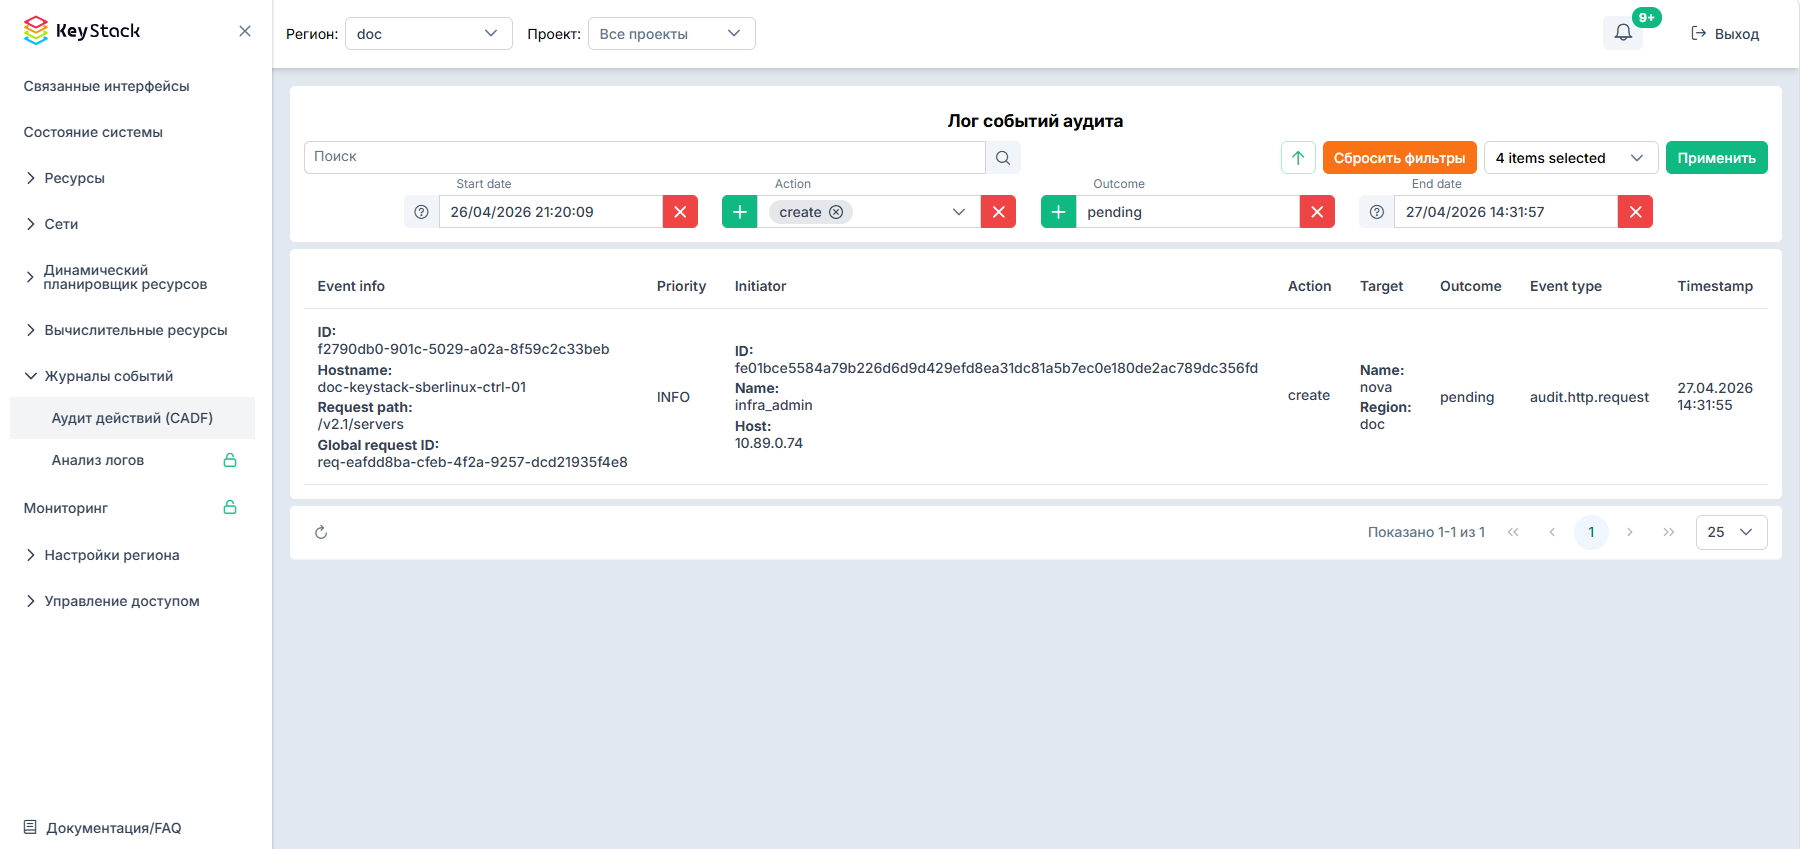Add another Action filter with plus icon
Viewport: 1801px width, 849px height.
pos(740,212)
